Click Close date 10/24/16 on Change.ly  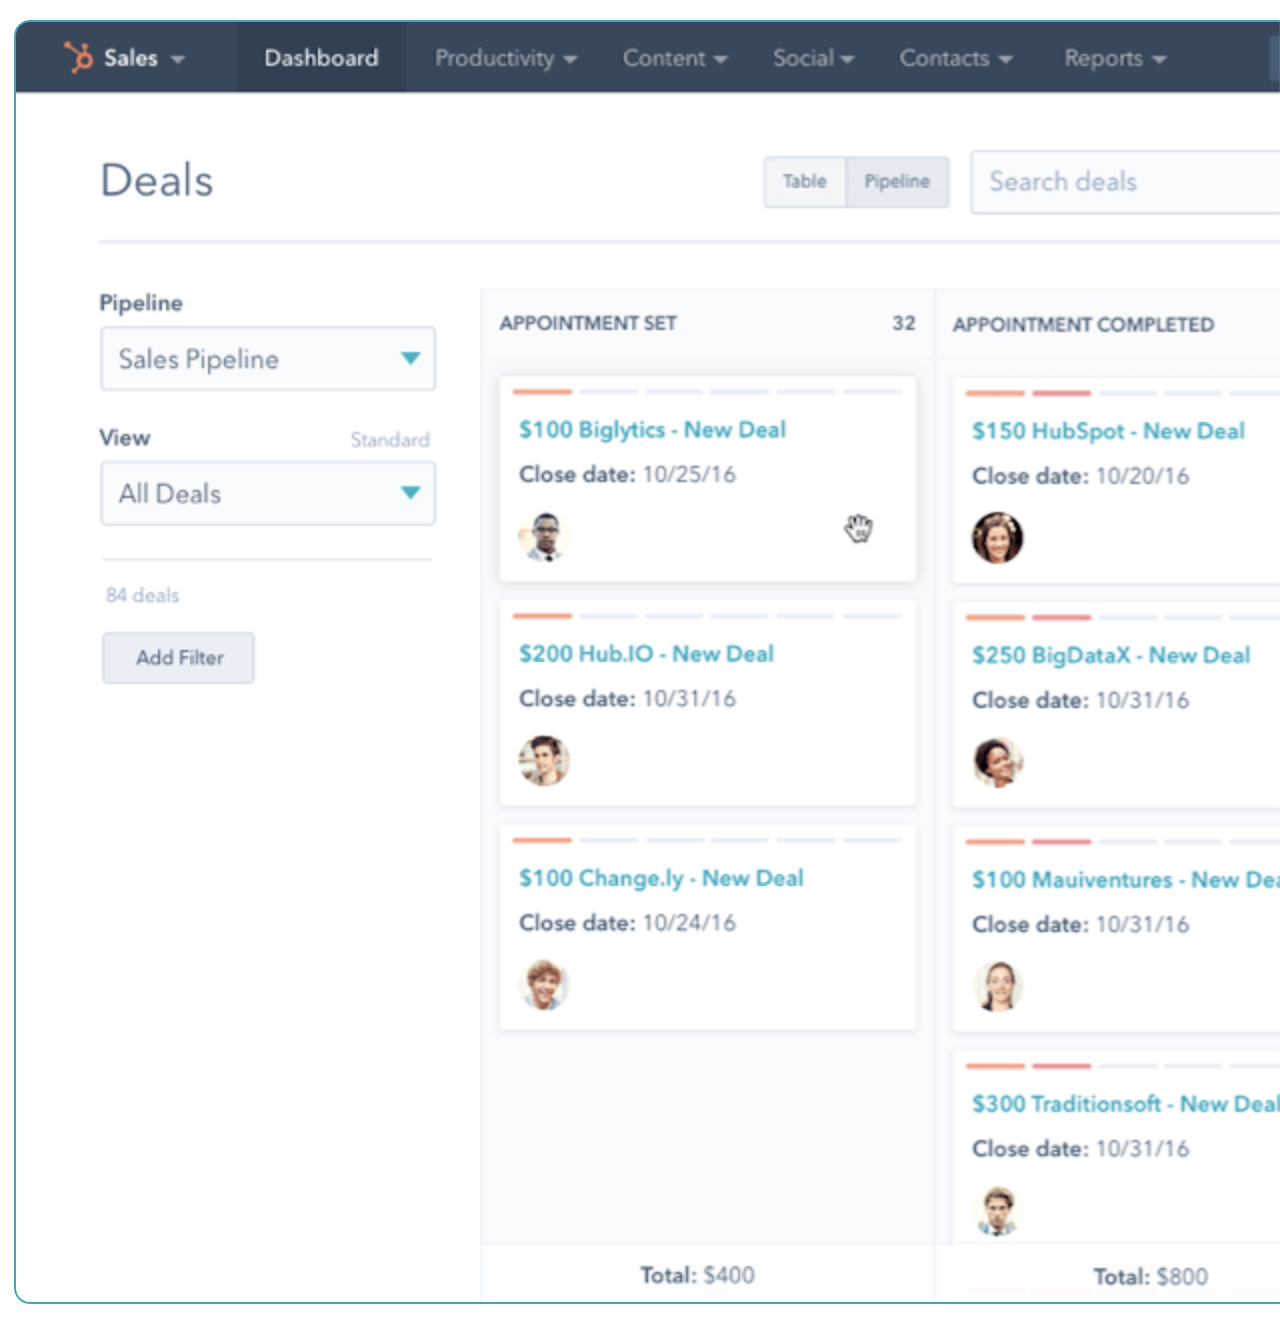pyautogui.click(x=627, y=923)
